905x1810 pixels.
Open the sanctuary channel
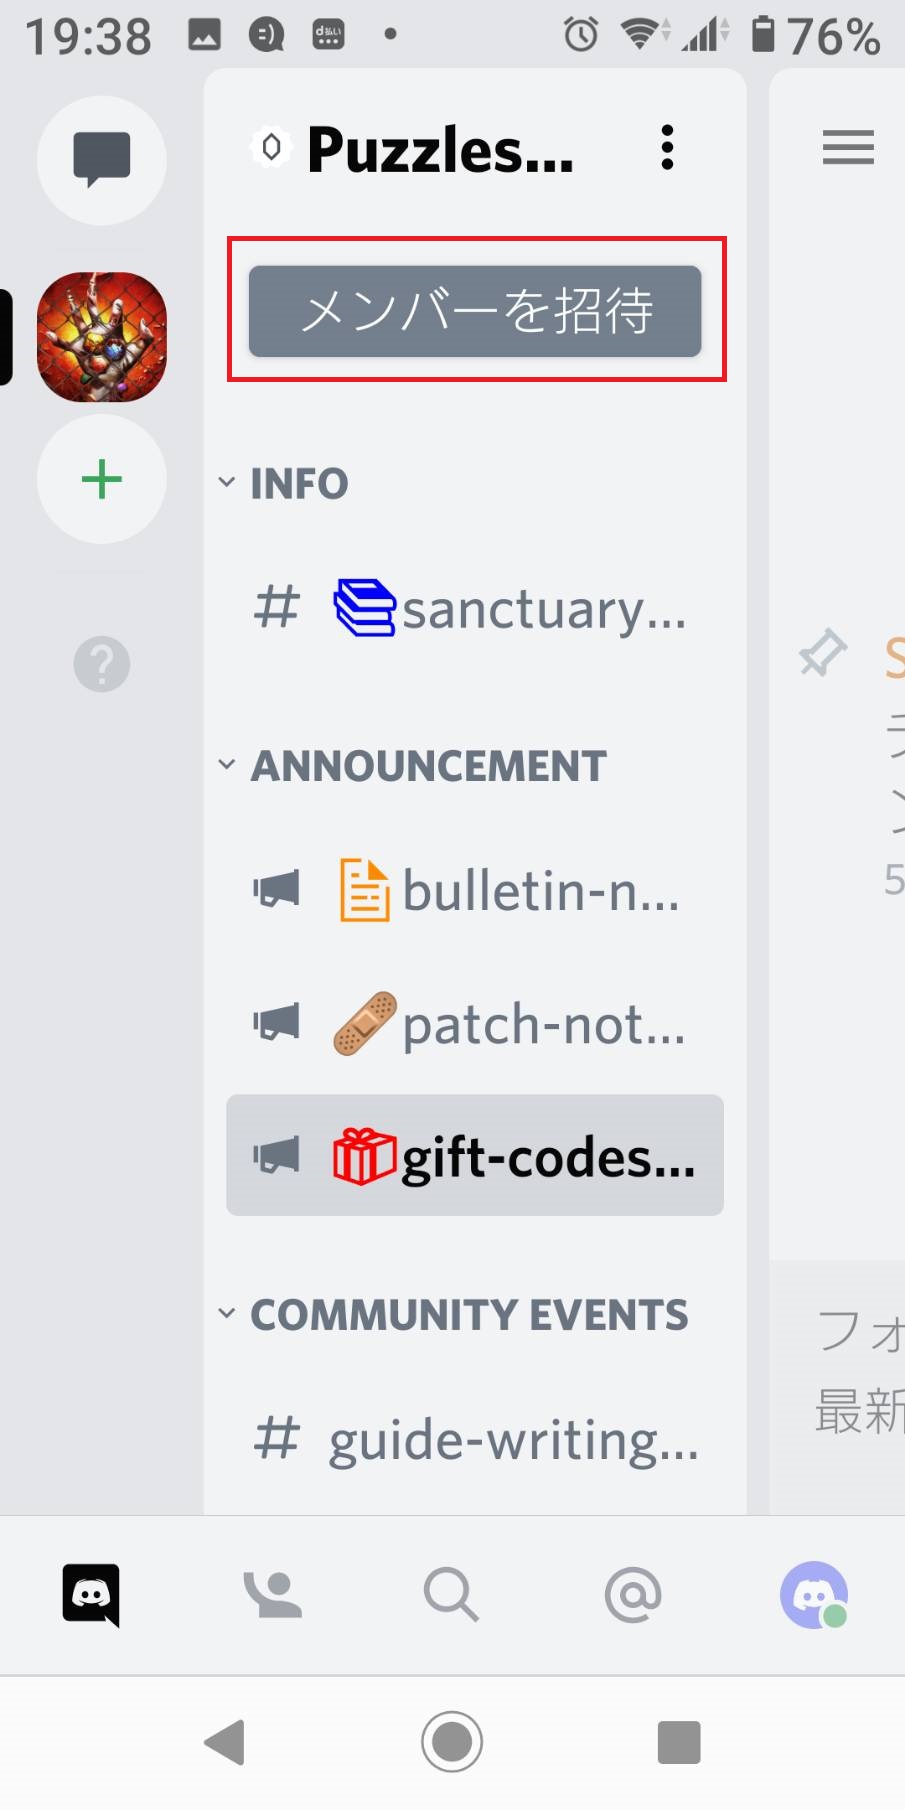click(475, 609)
